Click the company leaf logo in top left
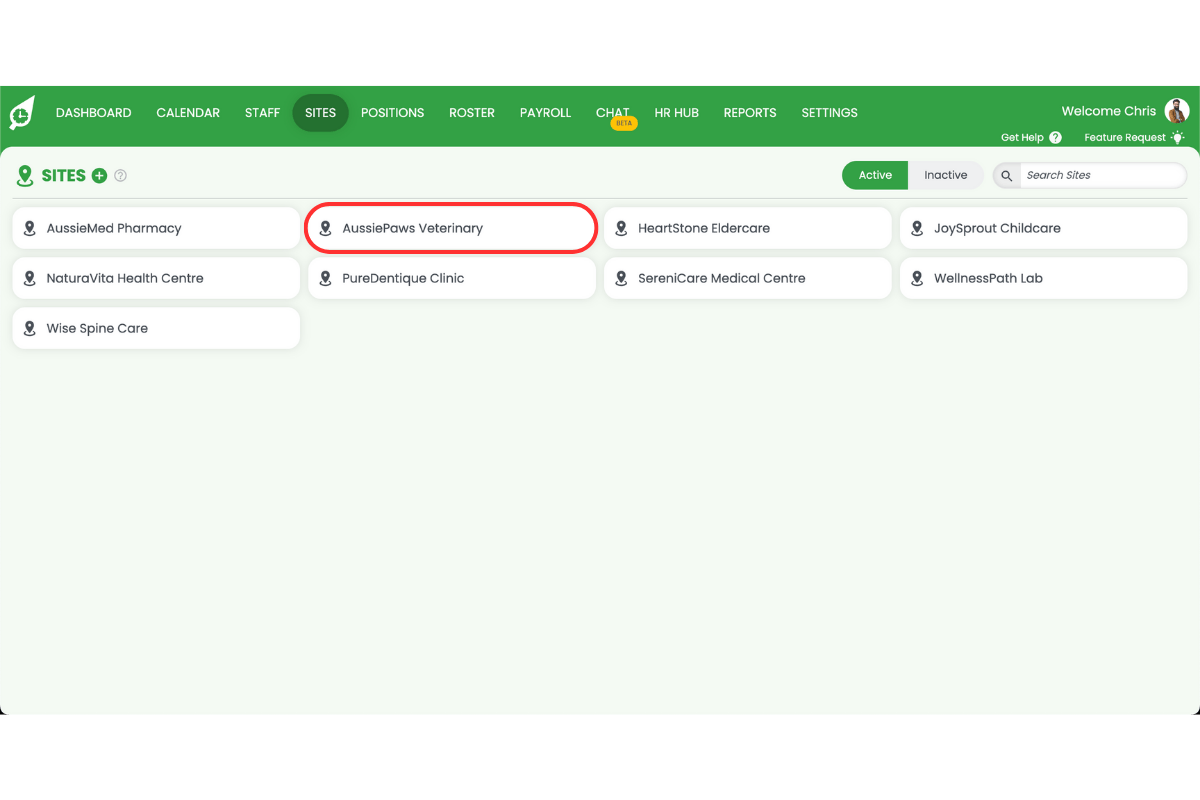Viewport: 1200px width, 800px height. point(21,112)
